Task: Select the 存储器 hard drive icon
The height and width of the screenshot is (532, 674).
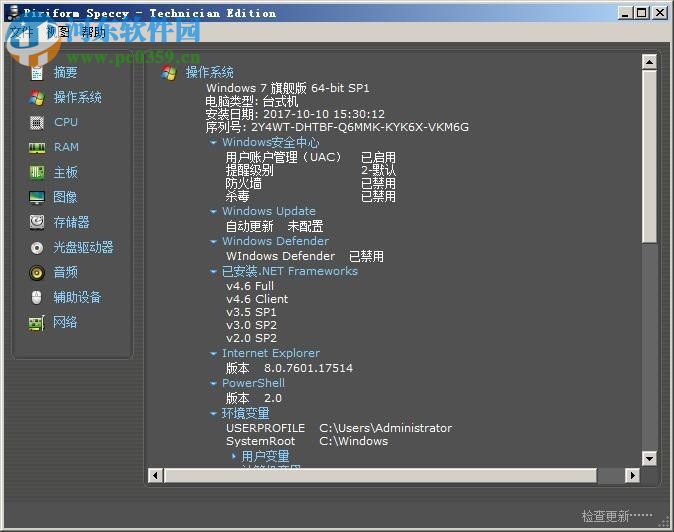Action: [x=37, y=222]
